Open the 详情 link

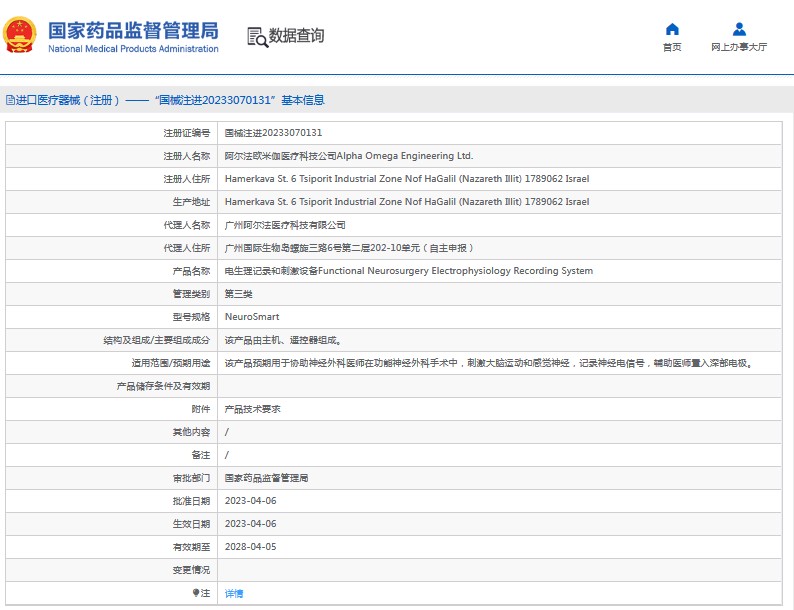tap(234, 593)
